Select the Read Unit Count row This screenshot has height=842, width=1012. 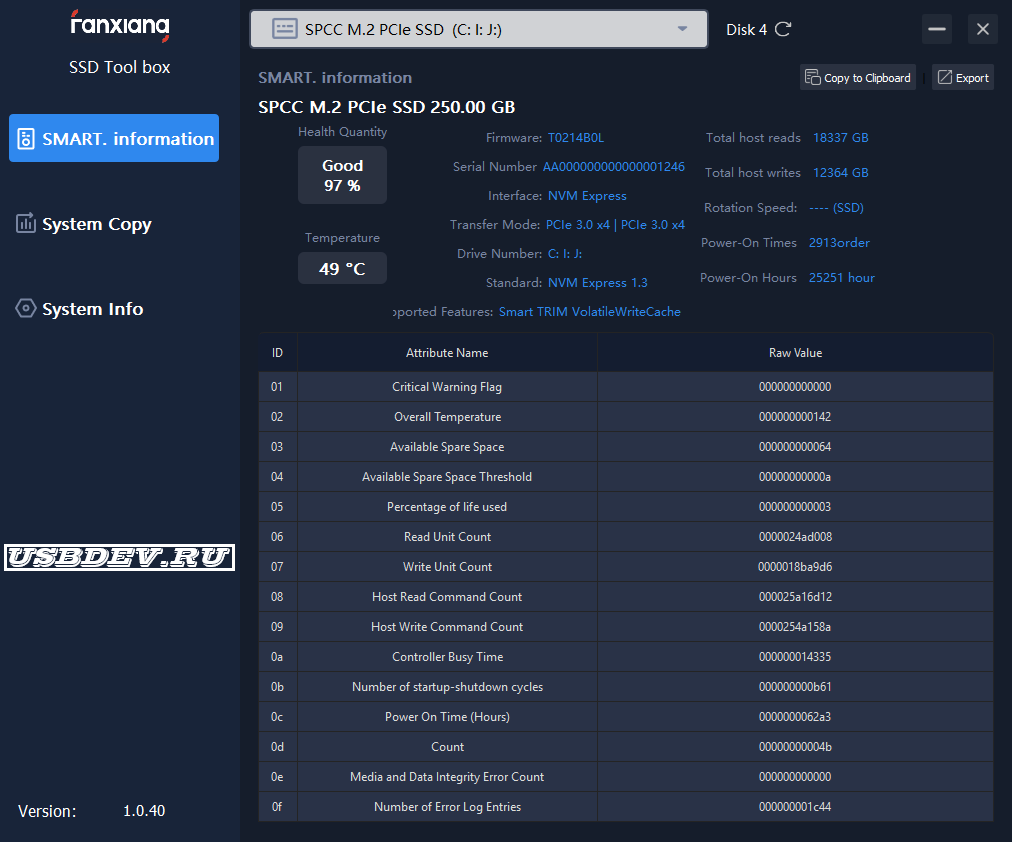tap(625, 537)
